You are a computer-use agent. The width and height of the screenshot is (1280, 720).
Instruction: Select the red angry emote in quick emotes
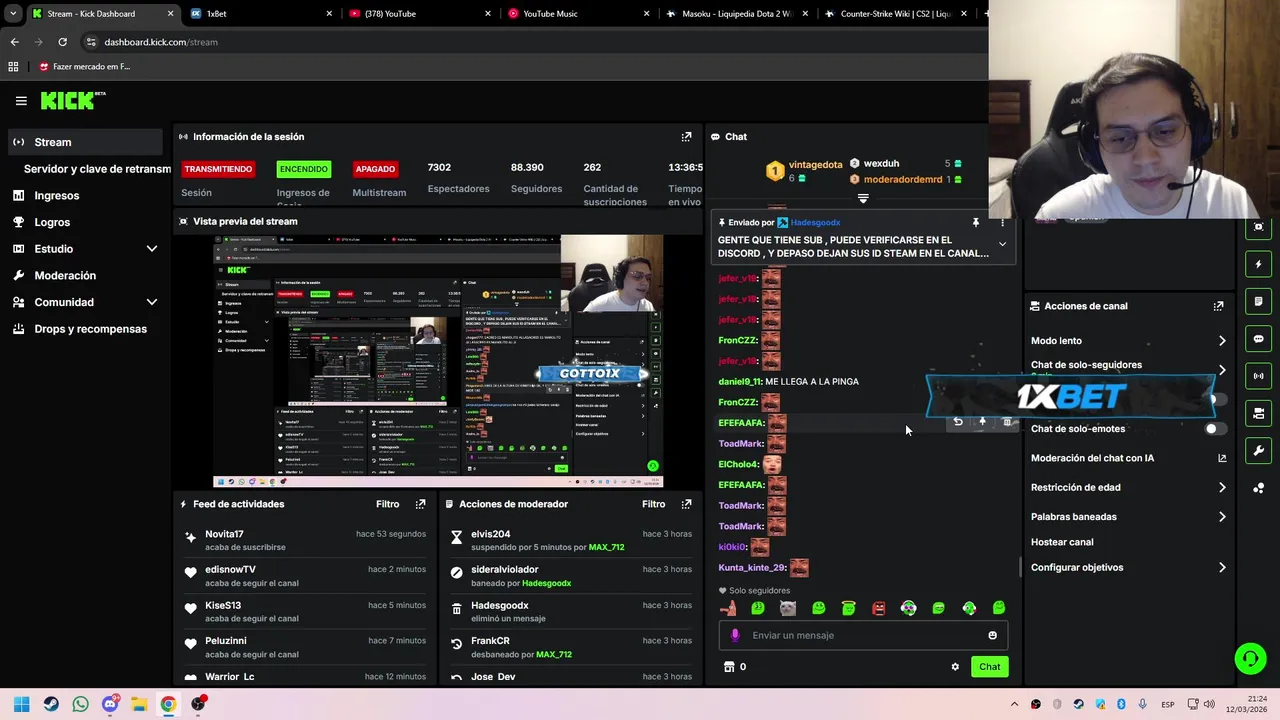878,608
